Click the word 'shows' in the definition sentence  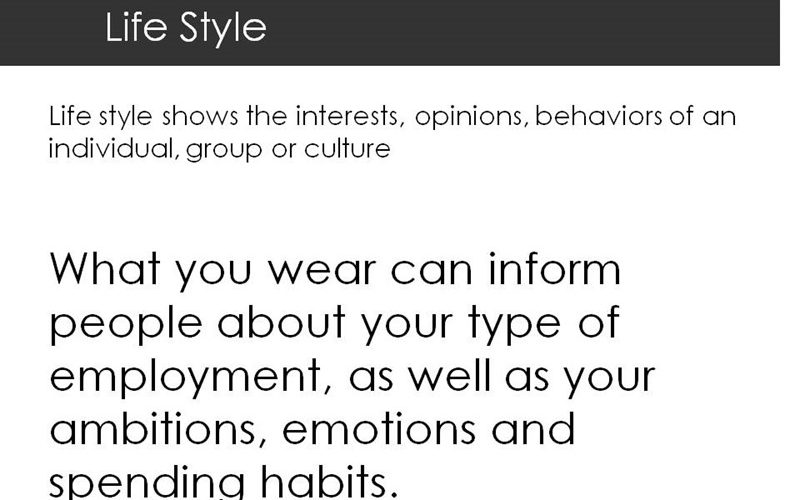tap(200, 116)
